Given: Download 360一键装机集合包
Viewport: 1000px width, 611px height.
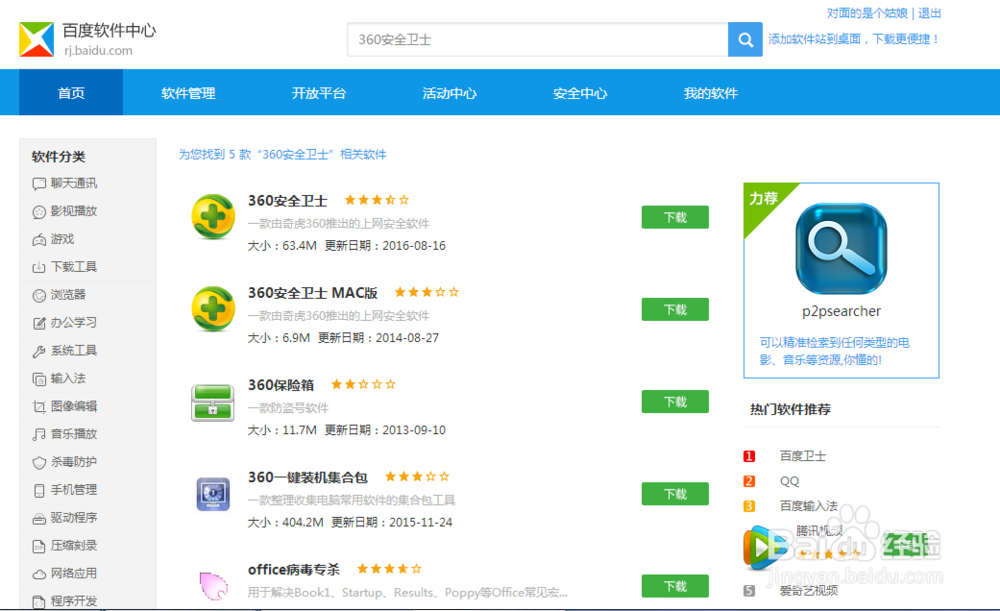Looking at the screenshot, I should [675, 494].
